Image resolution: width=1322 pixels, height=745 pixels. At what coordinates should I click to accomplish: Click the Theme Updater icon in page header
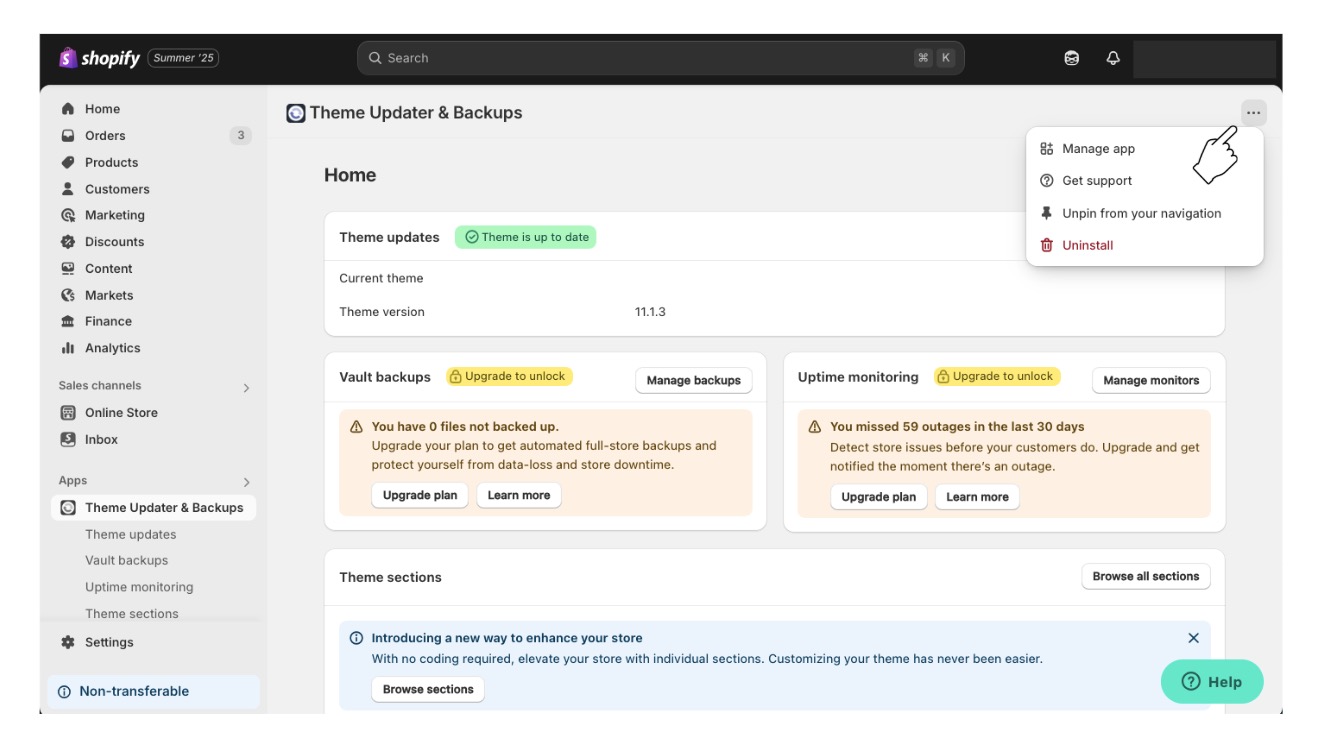[295, 113]
